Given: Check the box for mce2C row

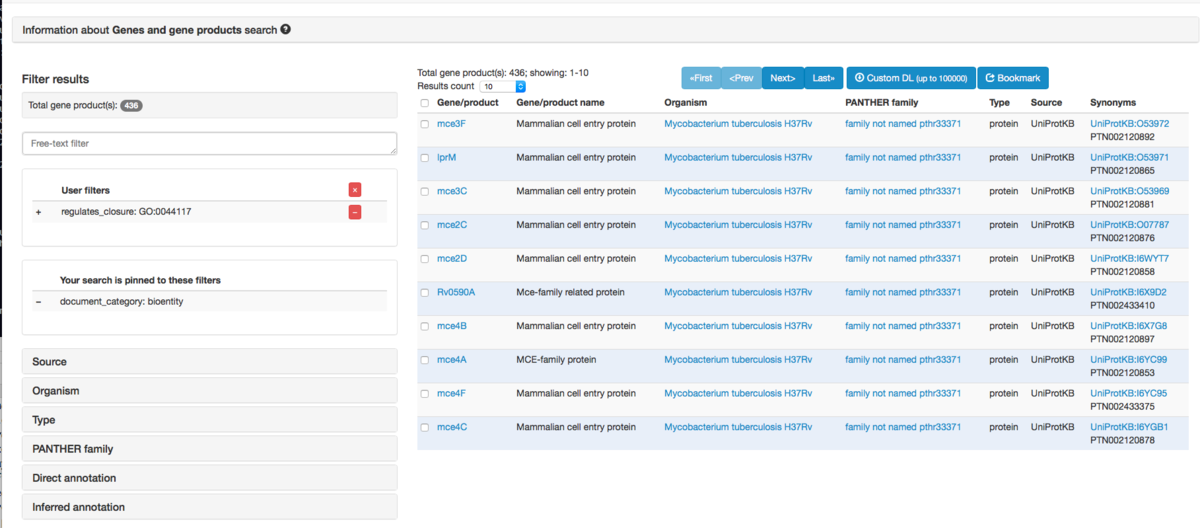Looking at the screenshot, I should coord(425,225).
